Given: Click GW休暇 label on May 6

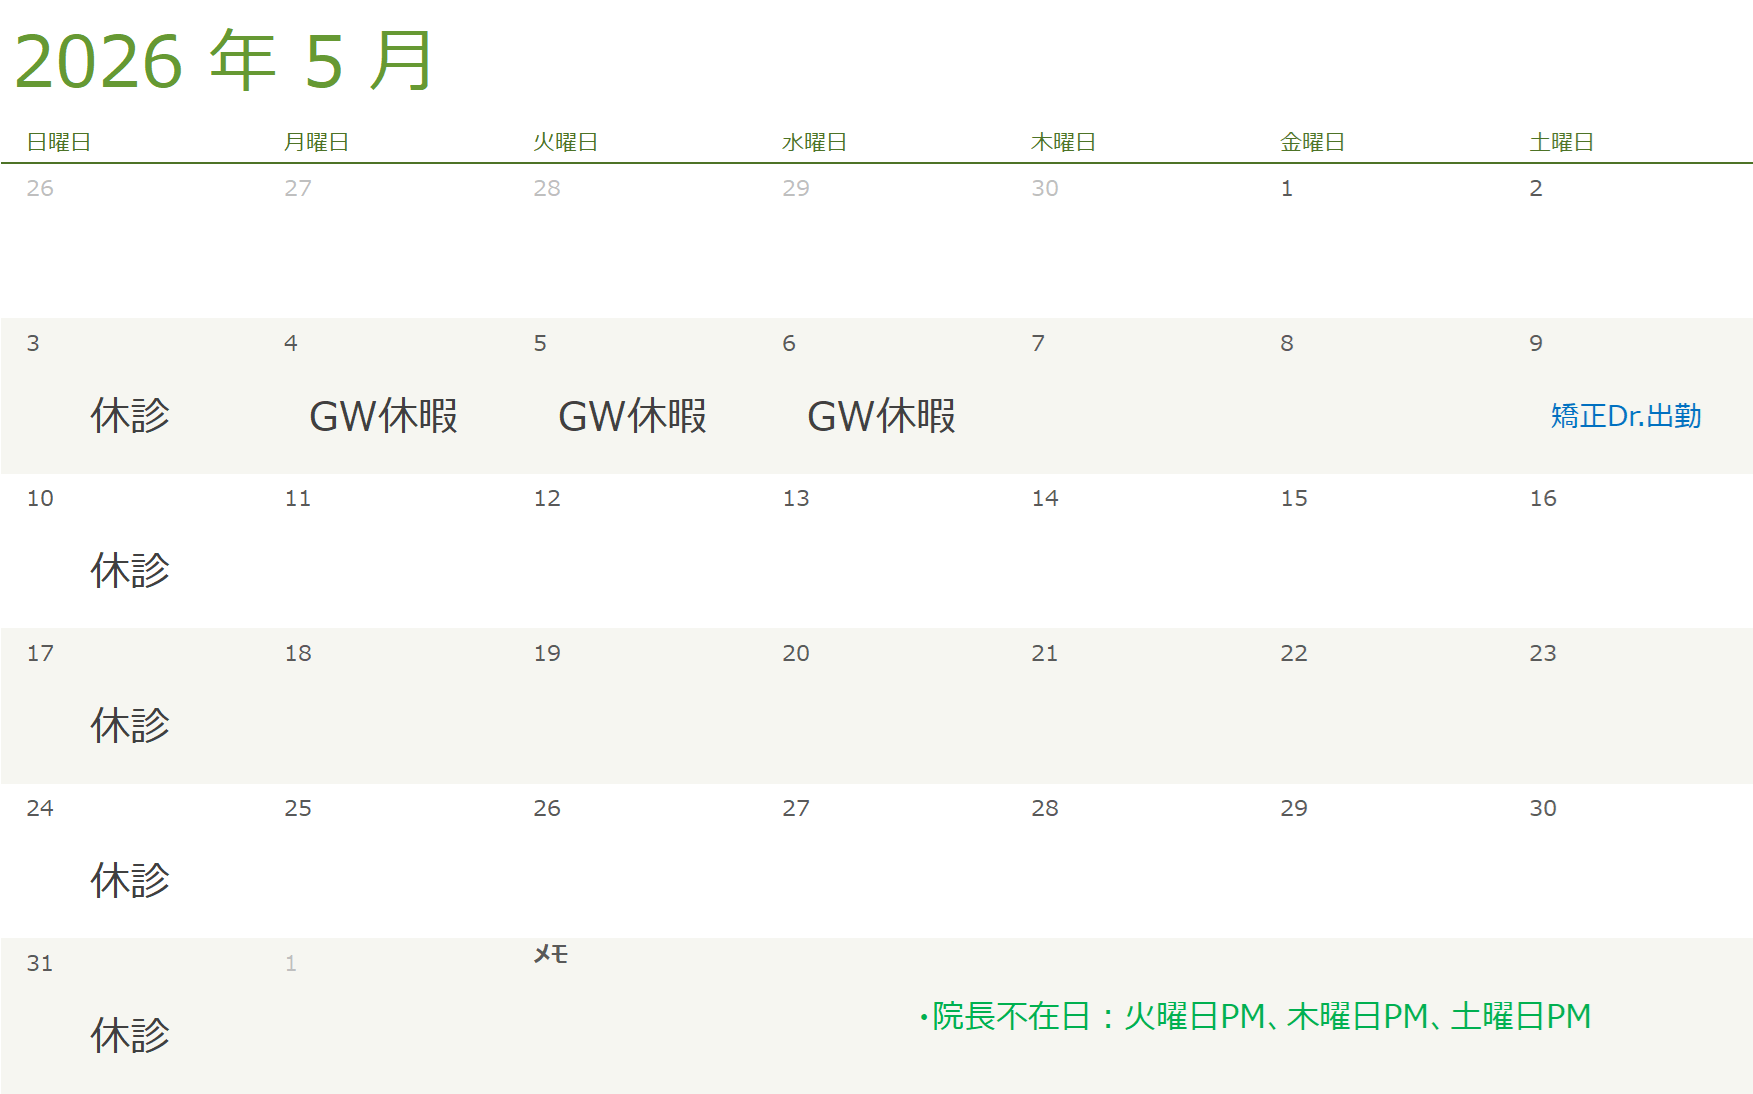Looking at the screenshot, I should click(881, 416).
